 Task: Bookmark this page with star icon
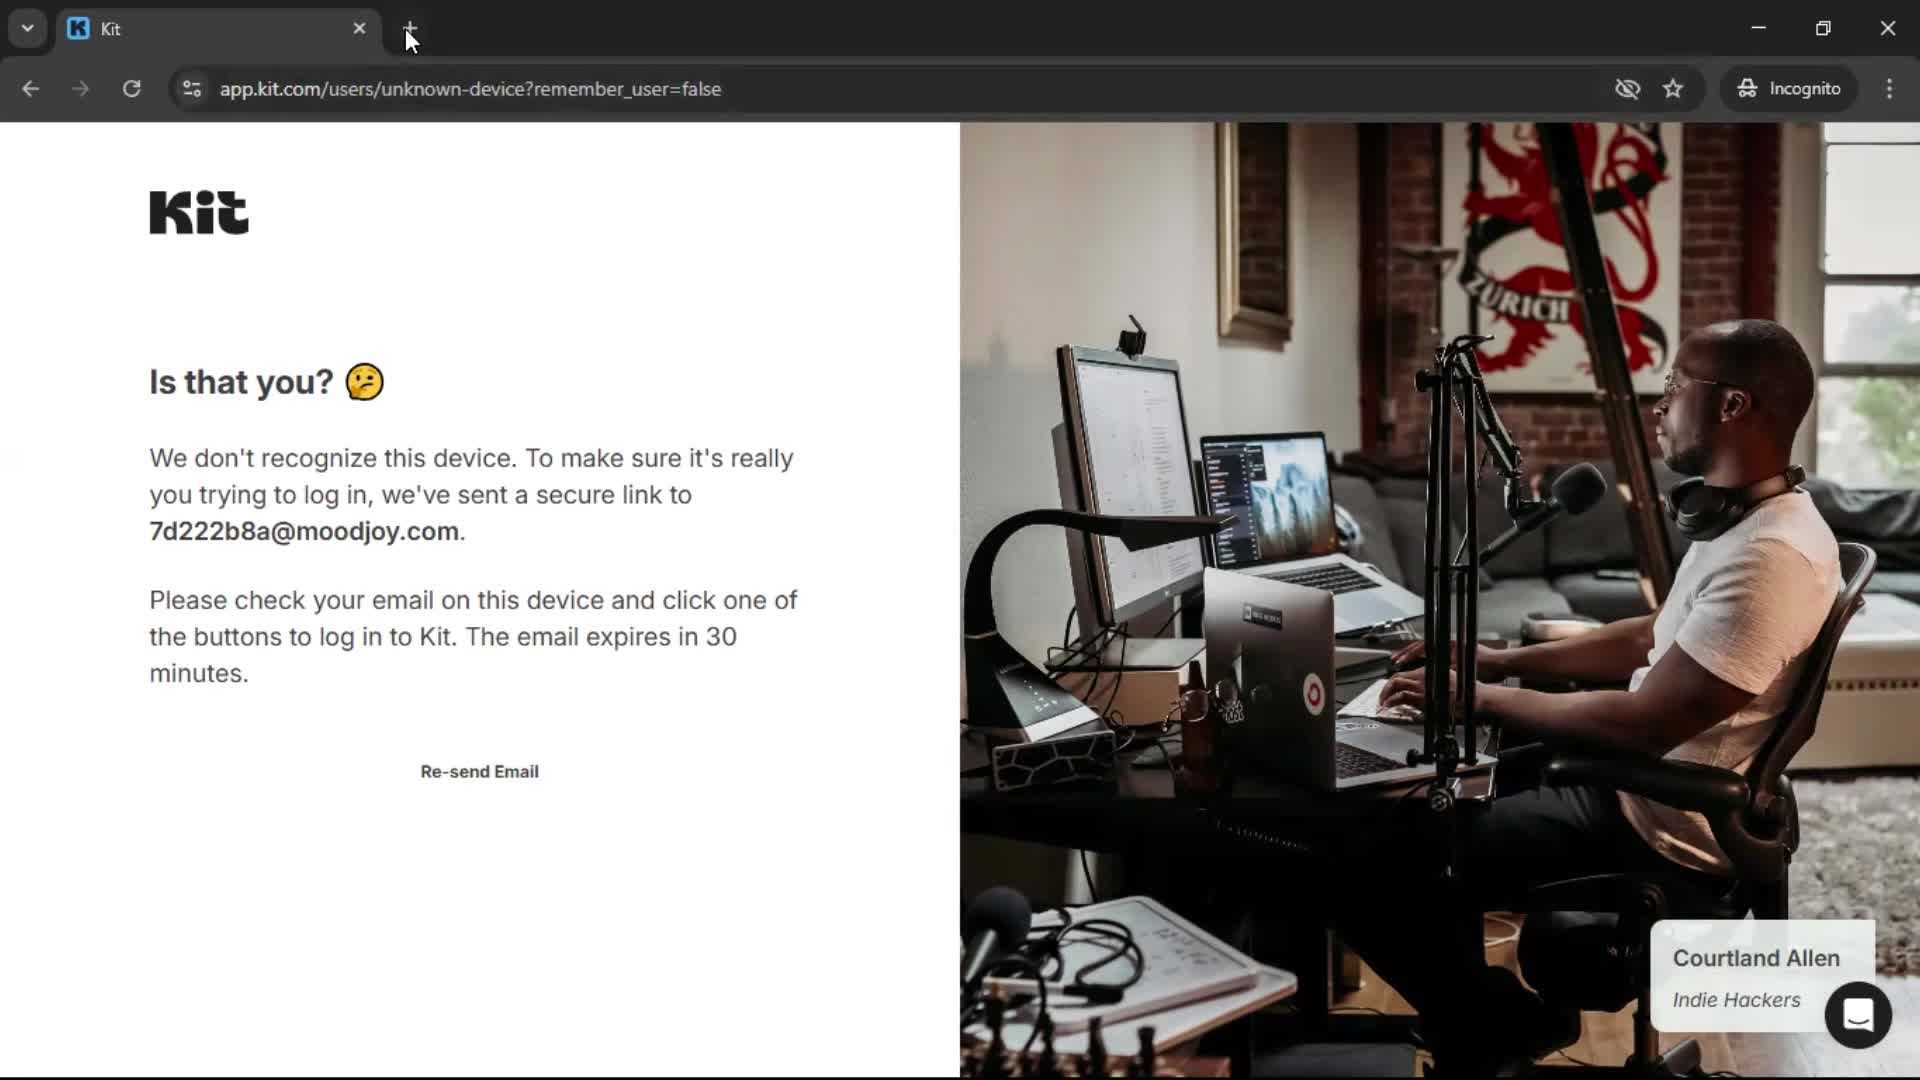[x=1673, y=89]
